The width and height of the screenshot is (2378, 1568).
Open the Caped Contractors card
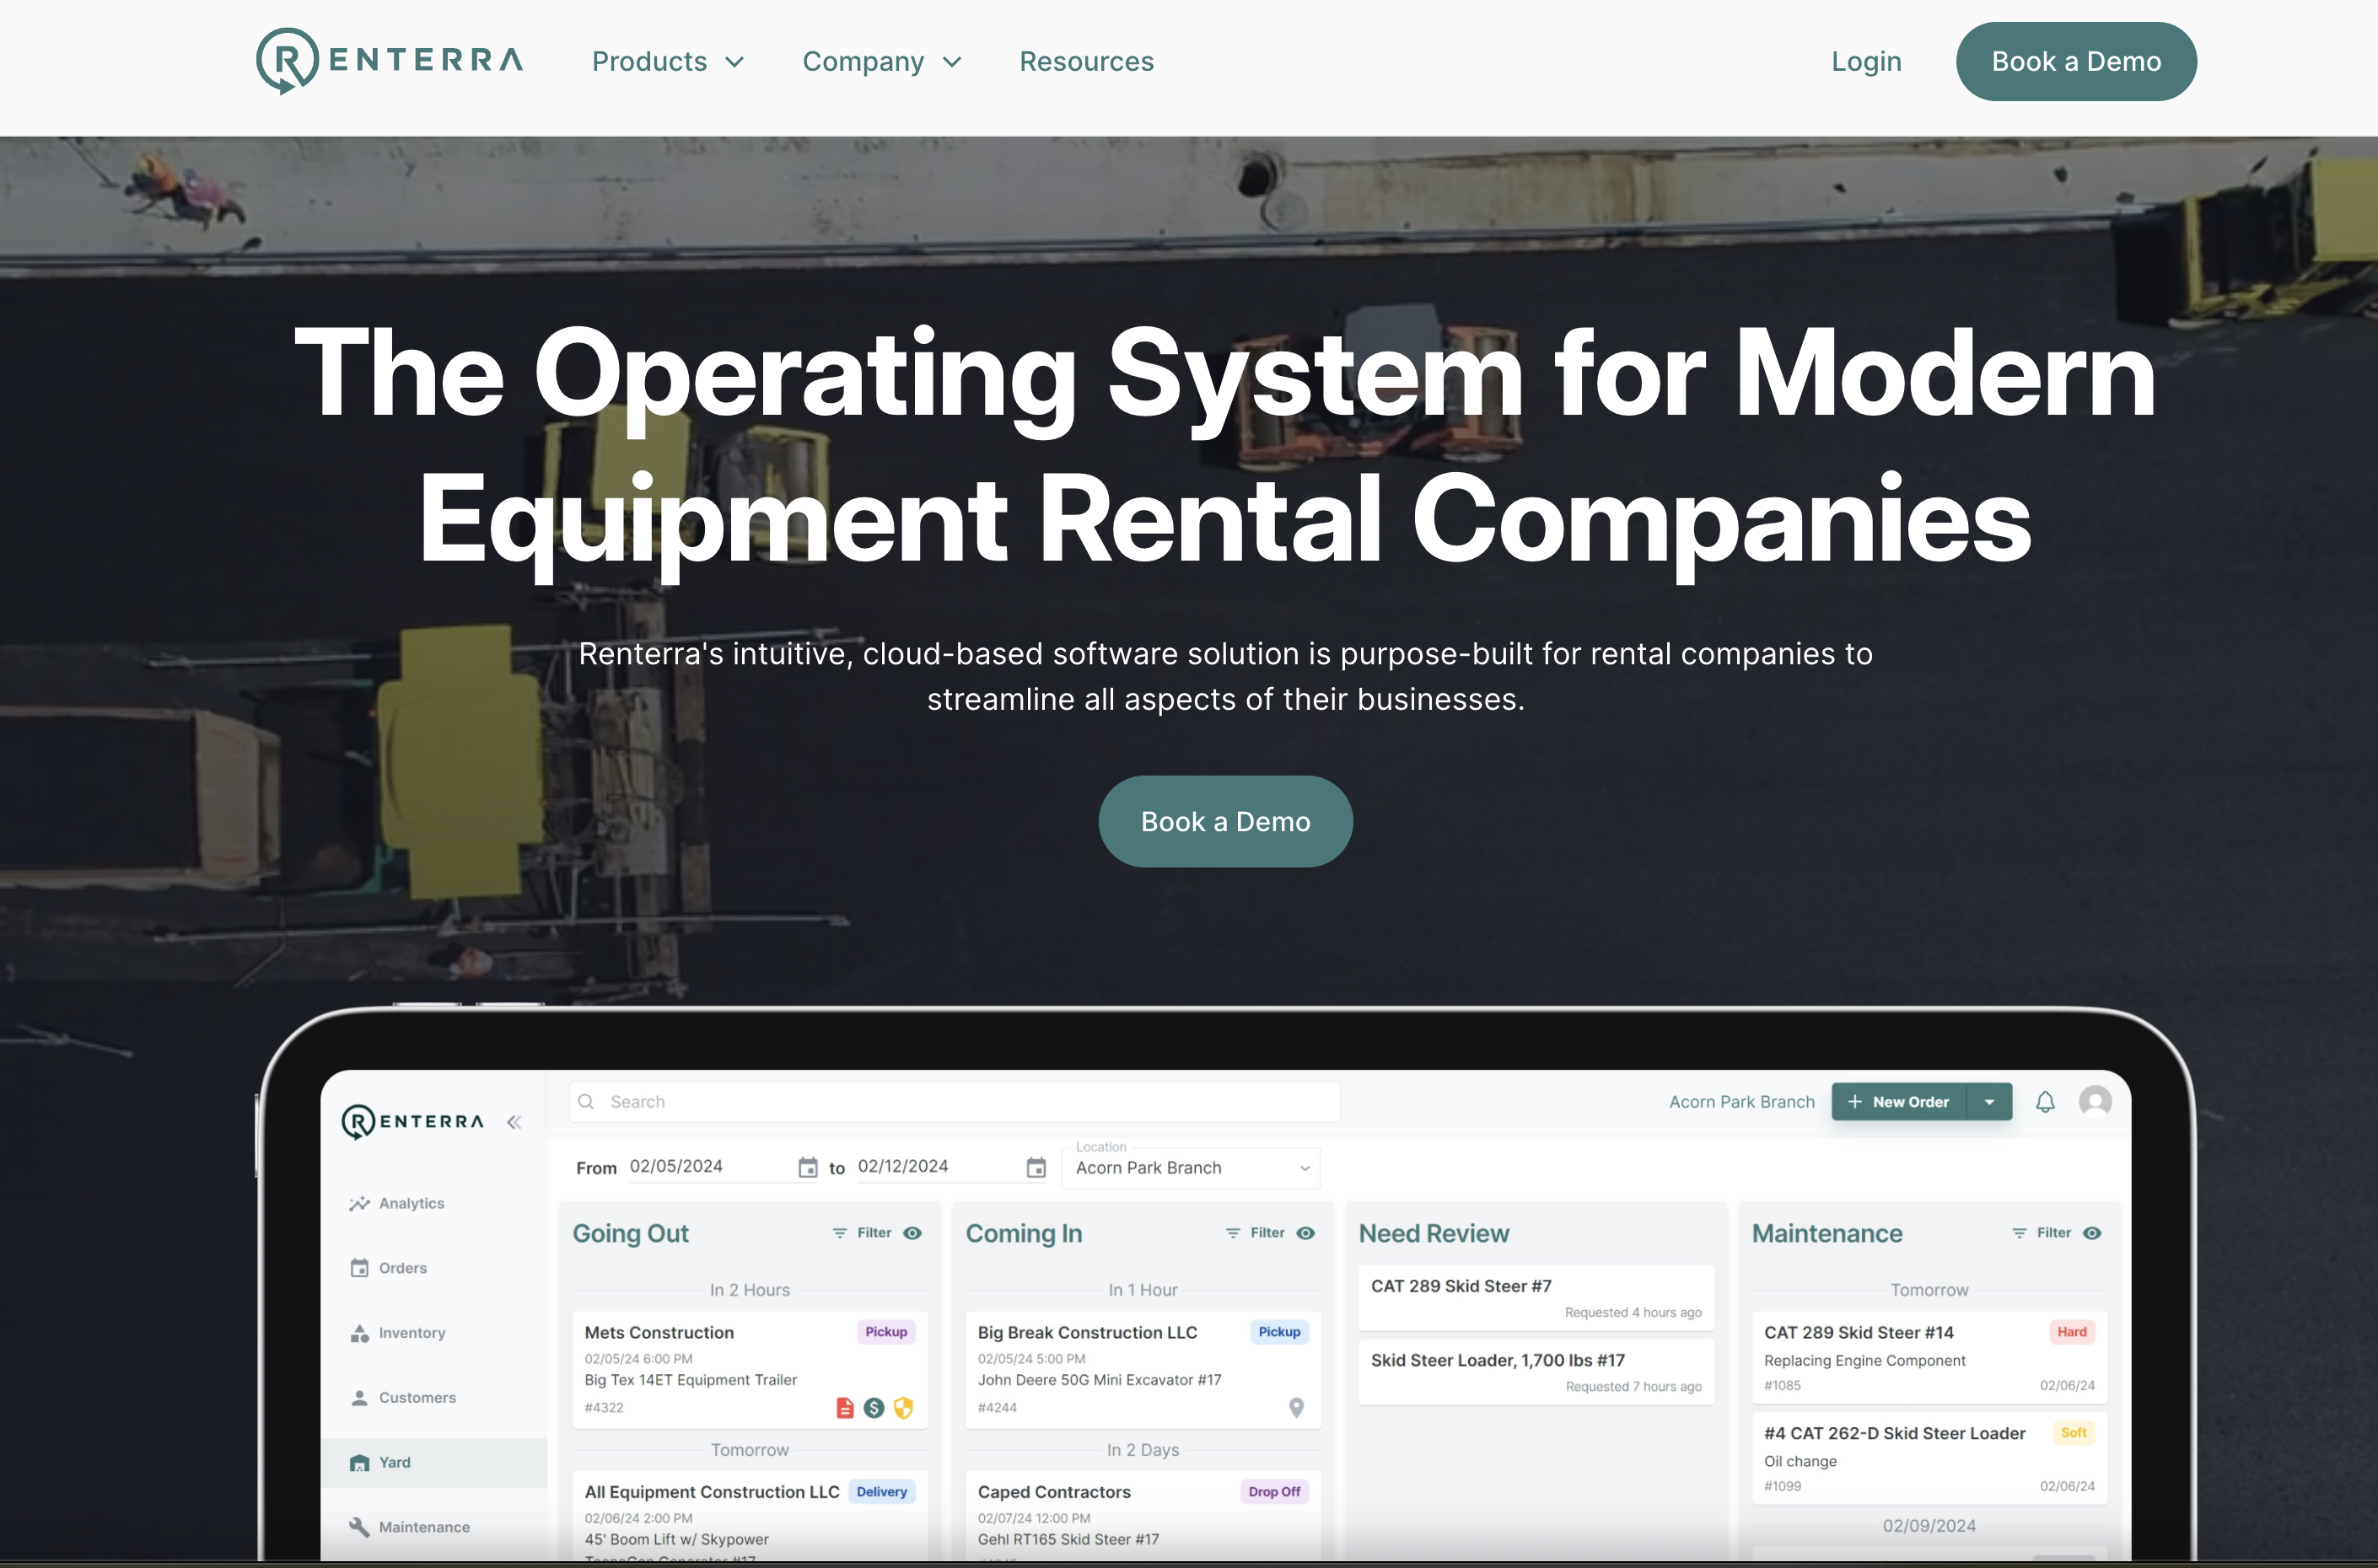[x=1142, y=1515]
